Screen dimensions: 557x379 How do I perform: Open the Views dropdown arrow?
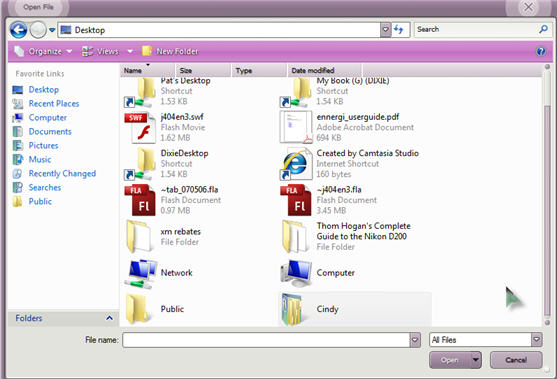point(130,52)
